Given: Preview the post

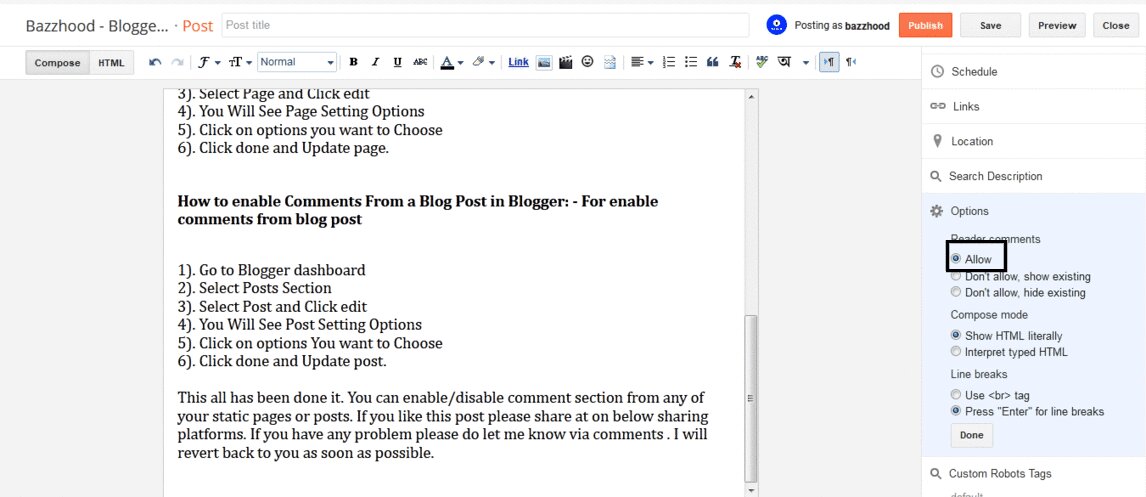Looking at the screenshot, I should coord(1057,25).
